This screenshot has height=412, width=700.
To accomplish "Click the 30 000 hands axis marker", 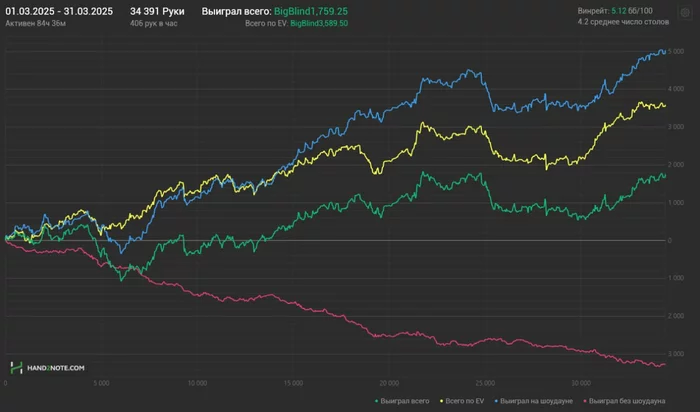I will 582,382.
